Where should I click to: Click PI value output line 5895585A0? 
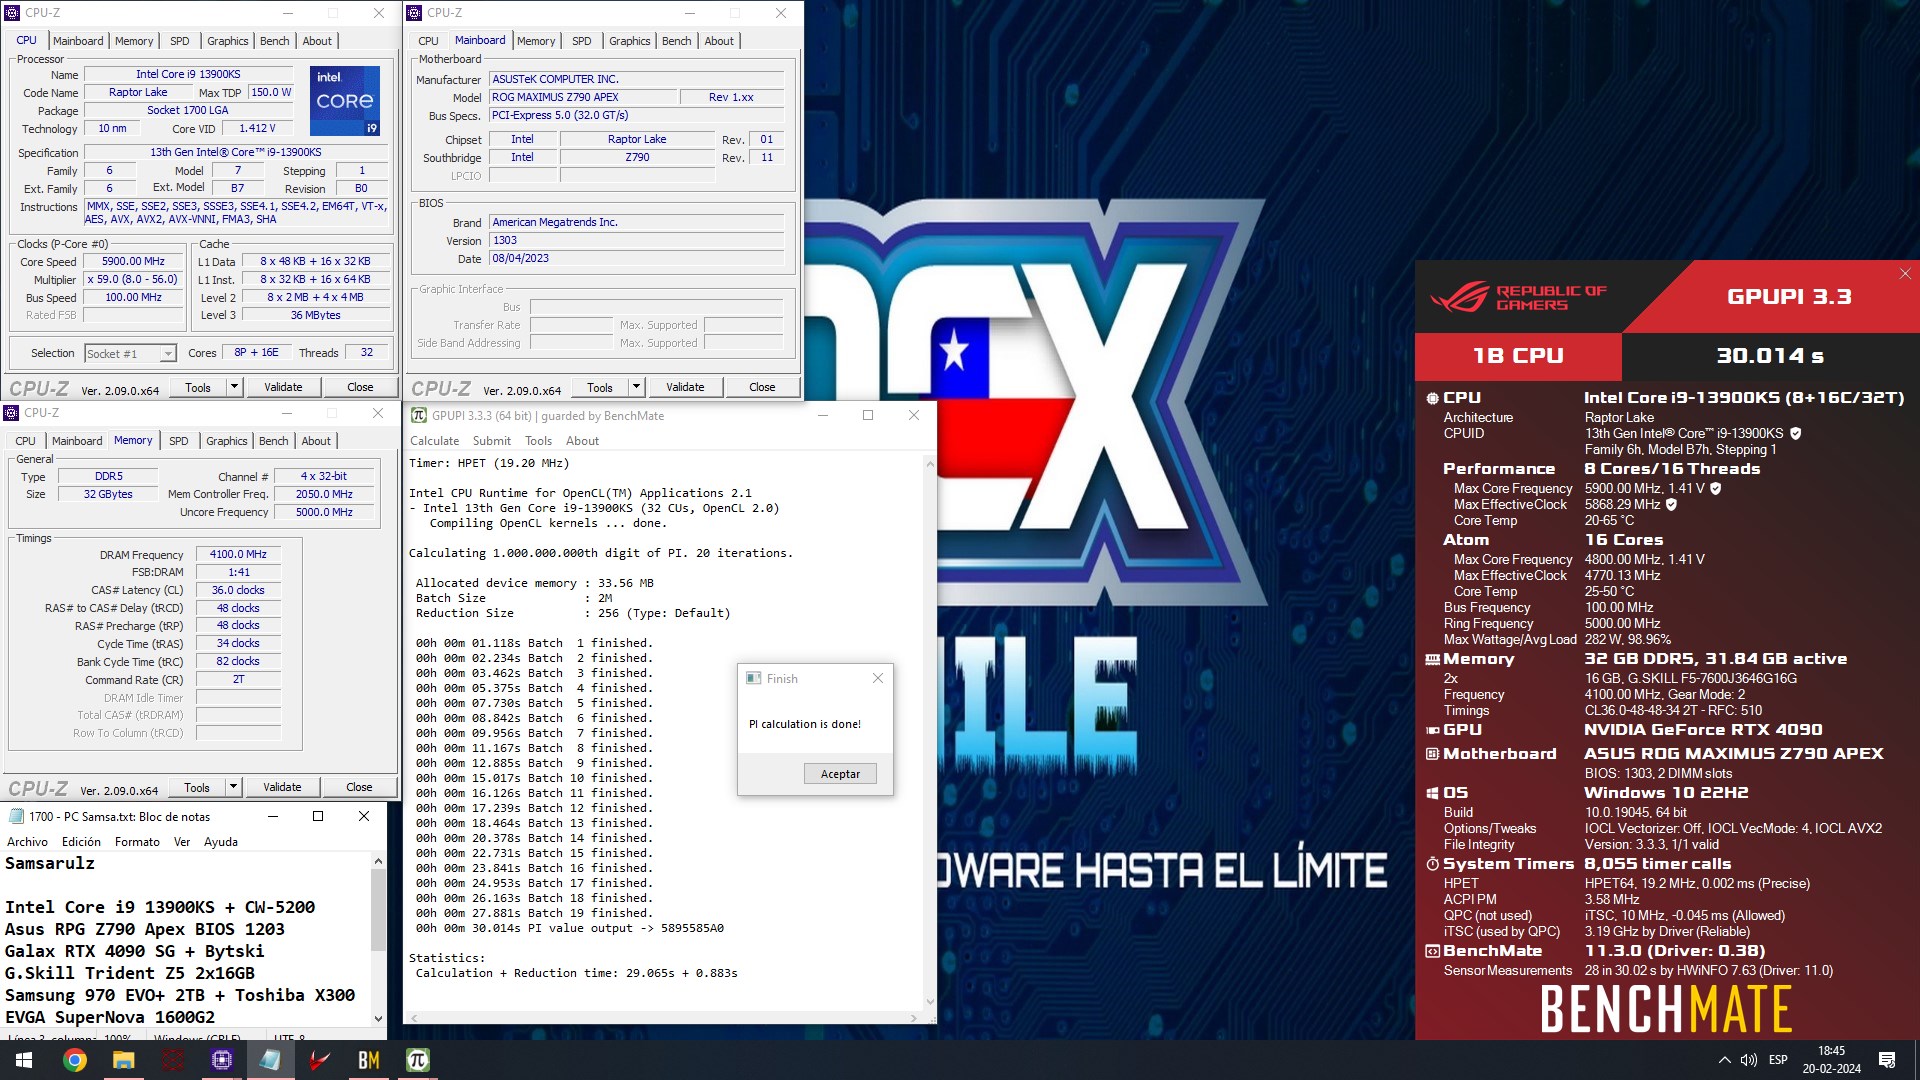coord(570,928)
